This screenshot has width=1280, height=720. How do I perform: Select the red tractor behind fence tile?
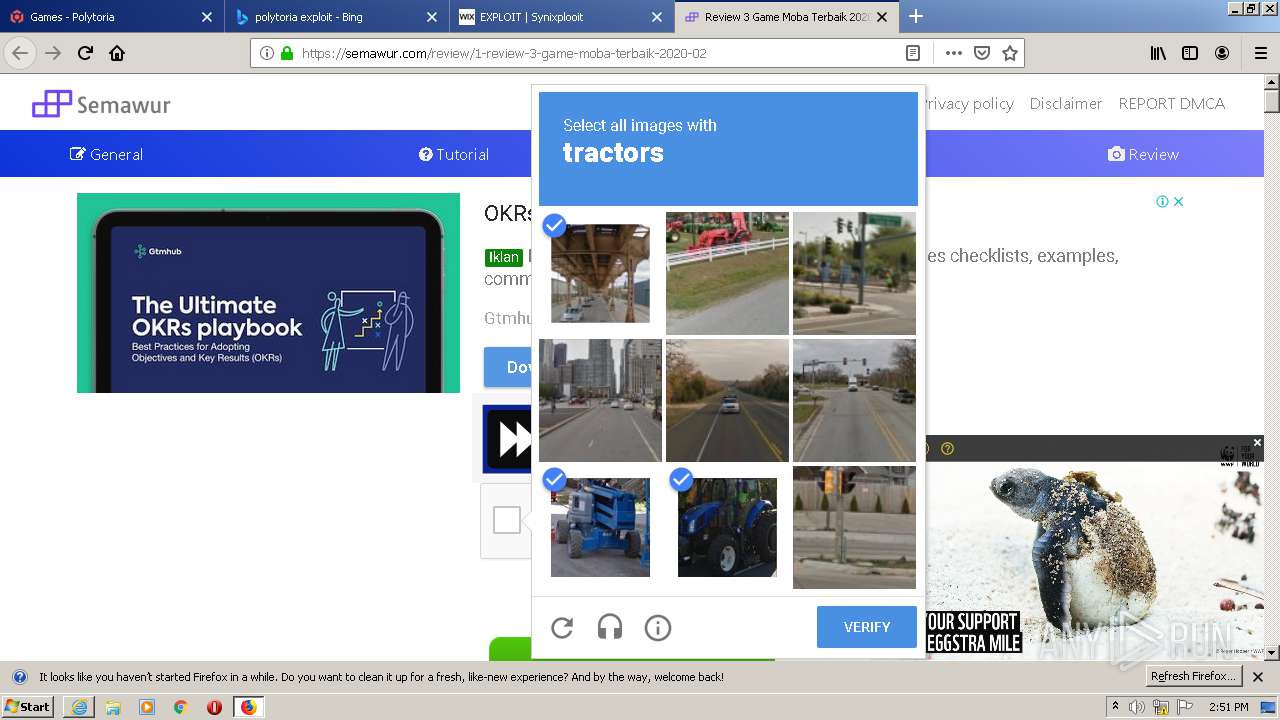[727, 273]
